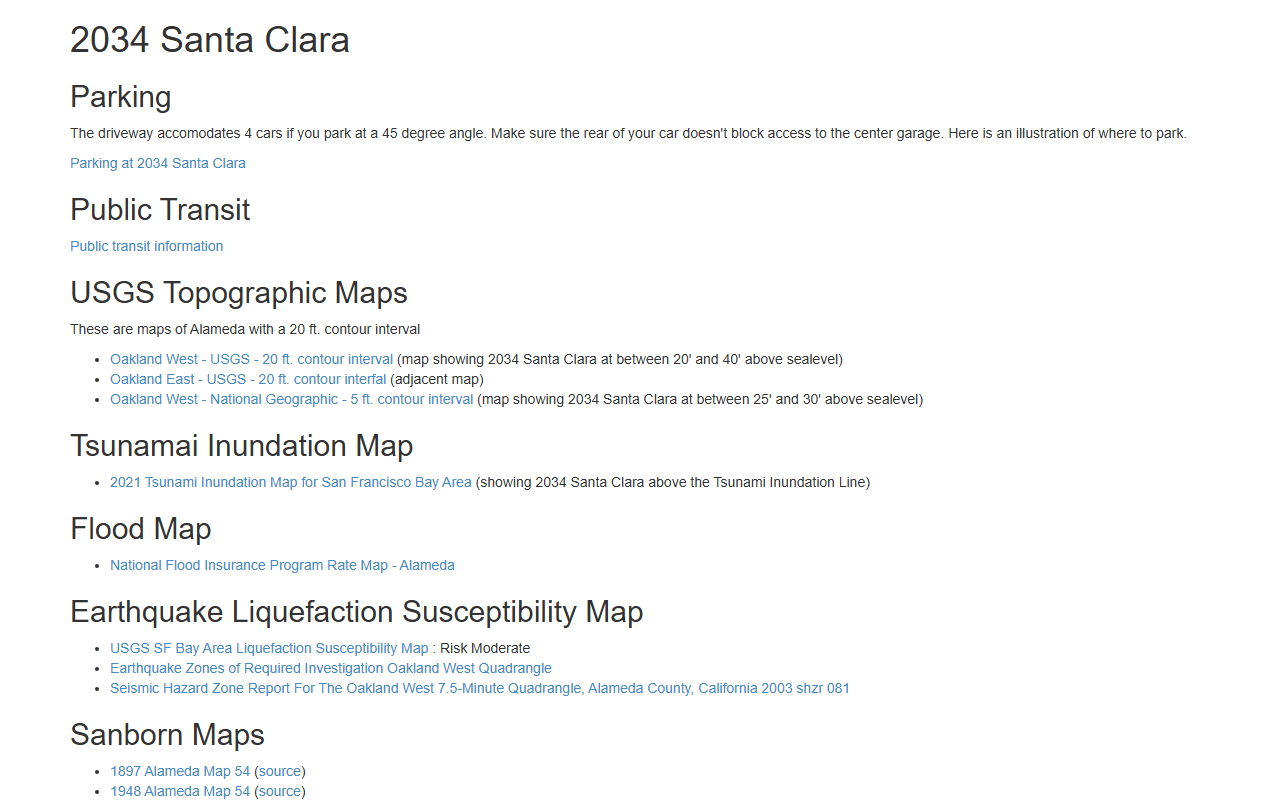Click the driveway parking instructions paragraph
Image resolution: width=1280 pixels, height=800 pixels.
click(x=628, y=133)
